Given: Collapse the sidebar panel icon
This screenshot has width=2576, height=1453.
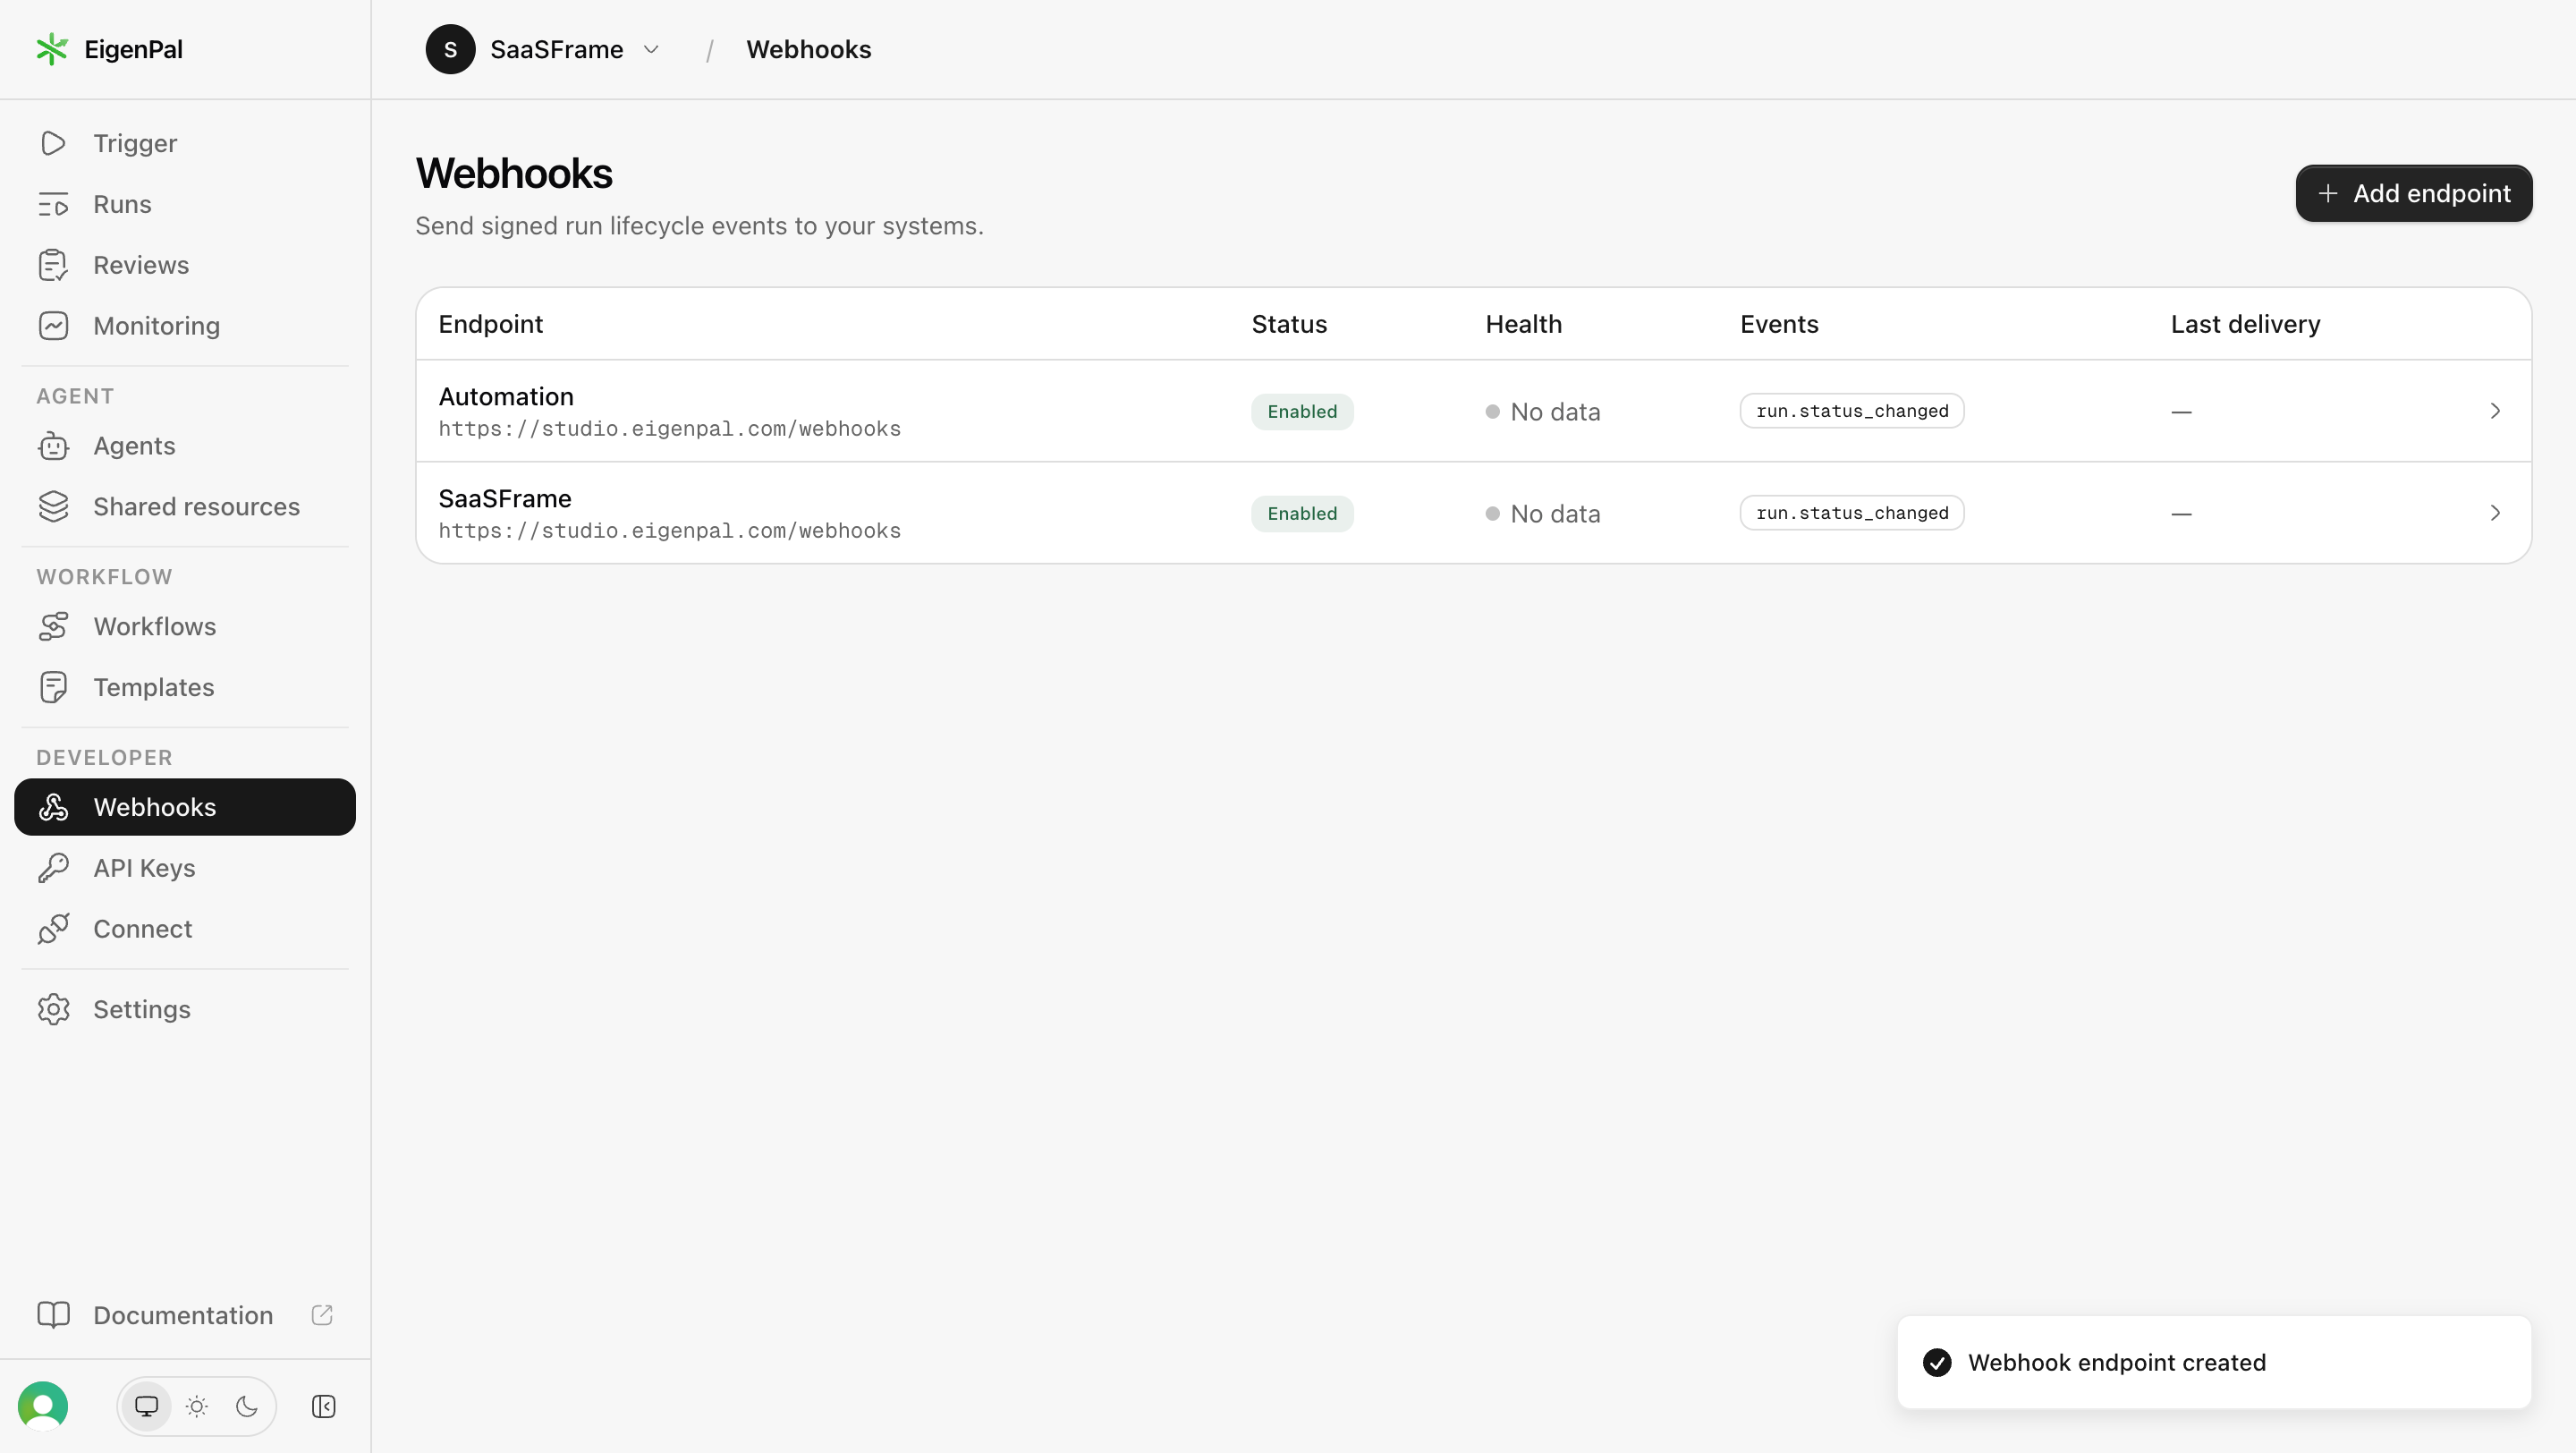Looking at the screenshot, I should tap(323, 1407).
